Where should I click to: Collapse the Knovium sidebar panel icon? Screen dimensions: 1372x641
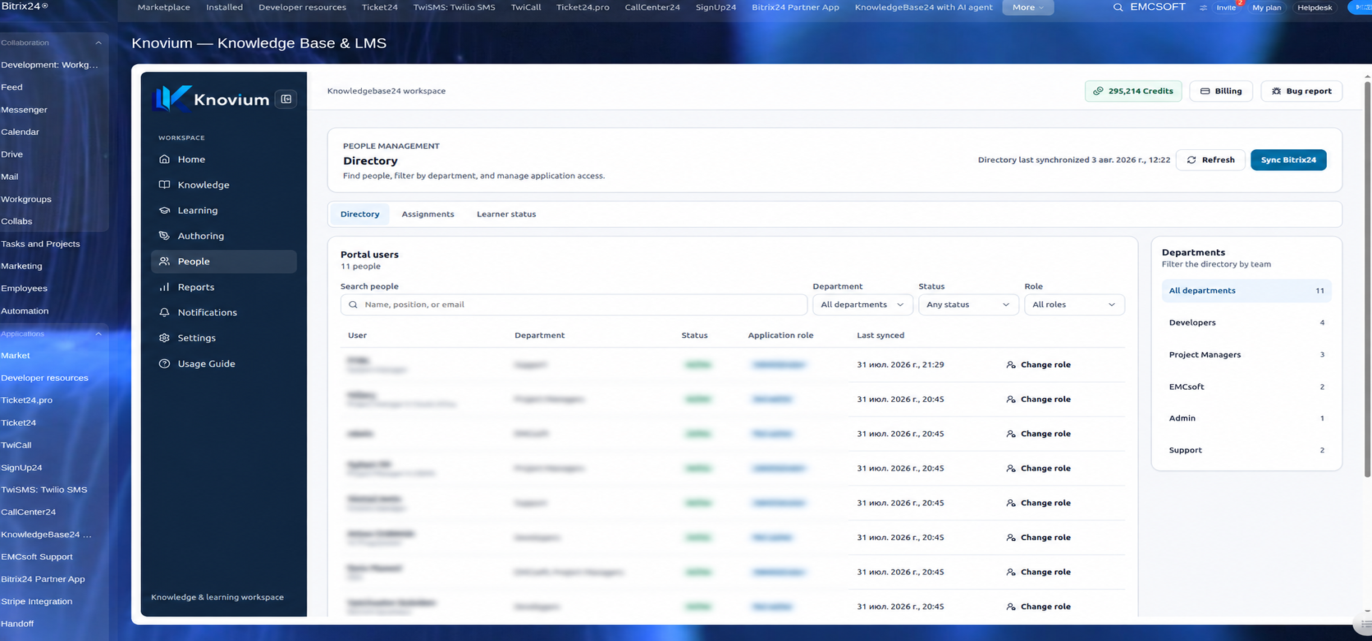point(286,99)
